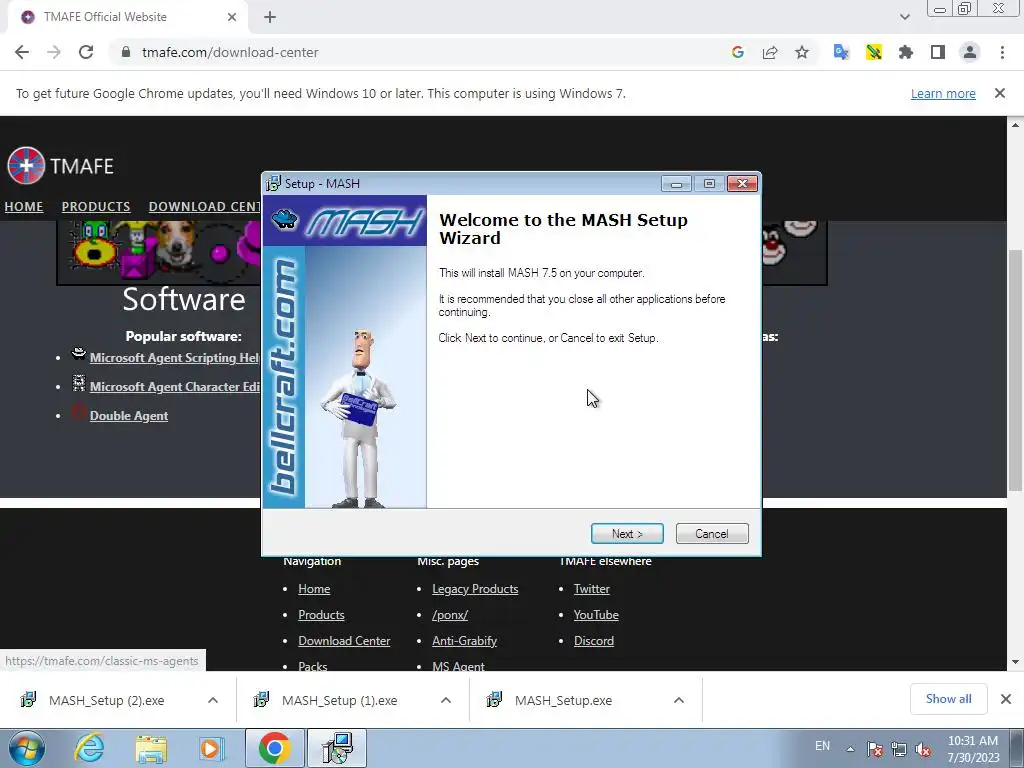Cancel the MASH Setup wizard
The image size is (1024, 768).
[x=712, y=534]
